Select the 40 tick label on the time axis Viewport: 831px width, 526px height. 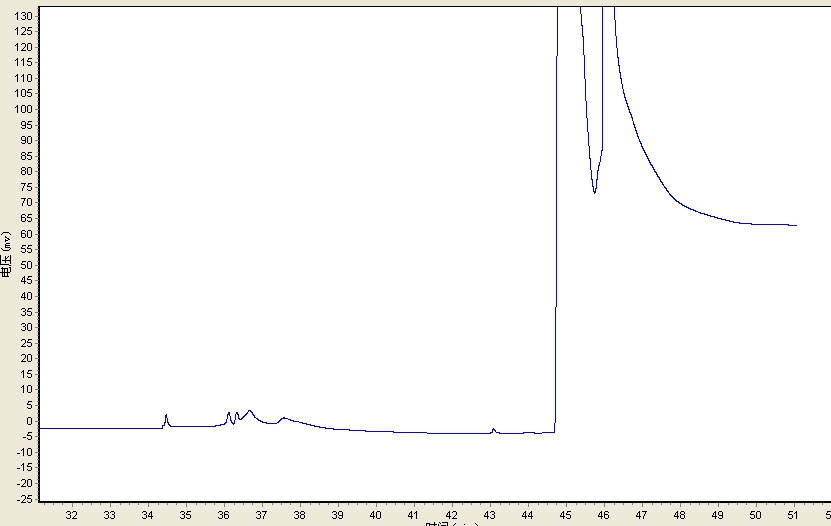(x=375, y=515)
